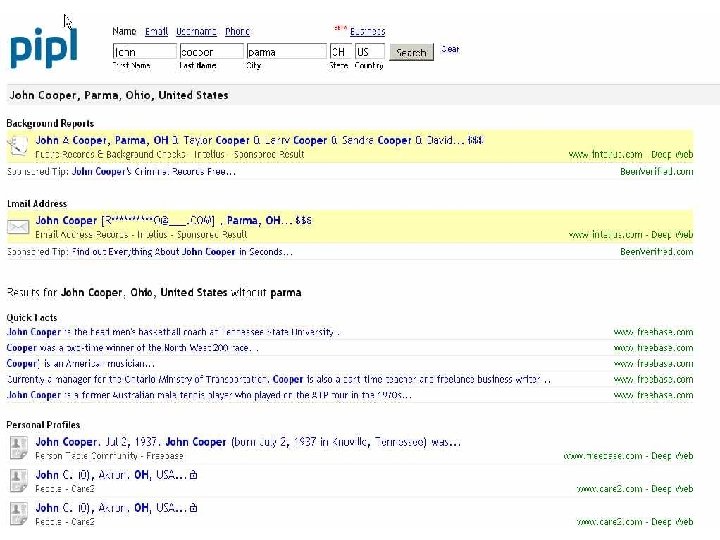Click the John Cooper, Parma, Ohio, United States heading
720x540 pixels.
coord(119,95)
